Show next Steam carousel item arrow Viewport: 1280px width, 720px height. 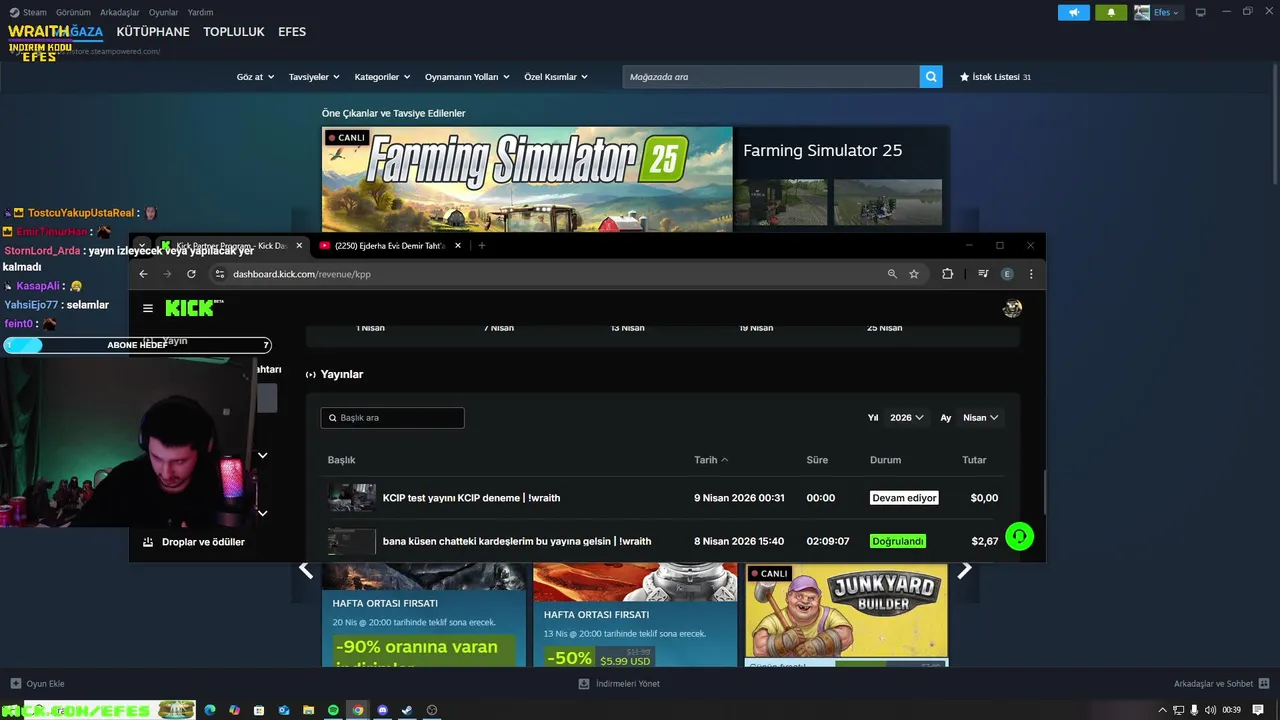(x=964, y=570)
